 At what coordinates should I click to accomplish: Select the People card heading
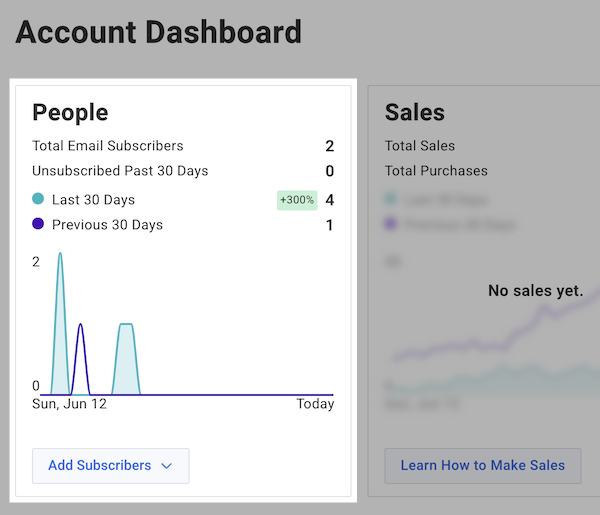click(x=70, y=112)
